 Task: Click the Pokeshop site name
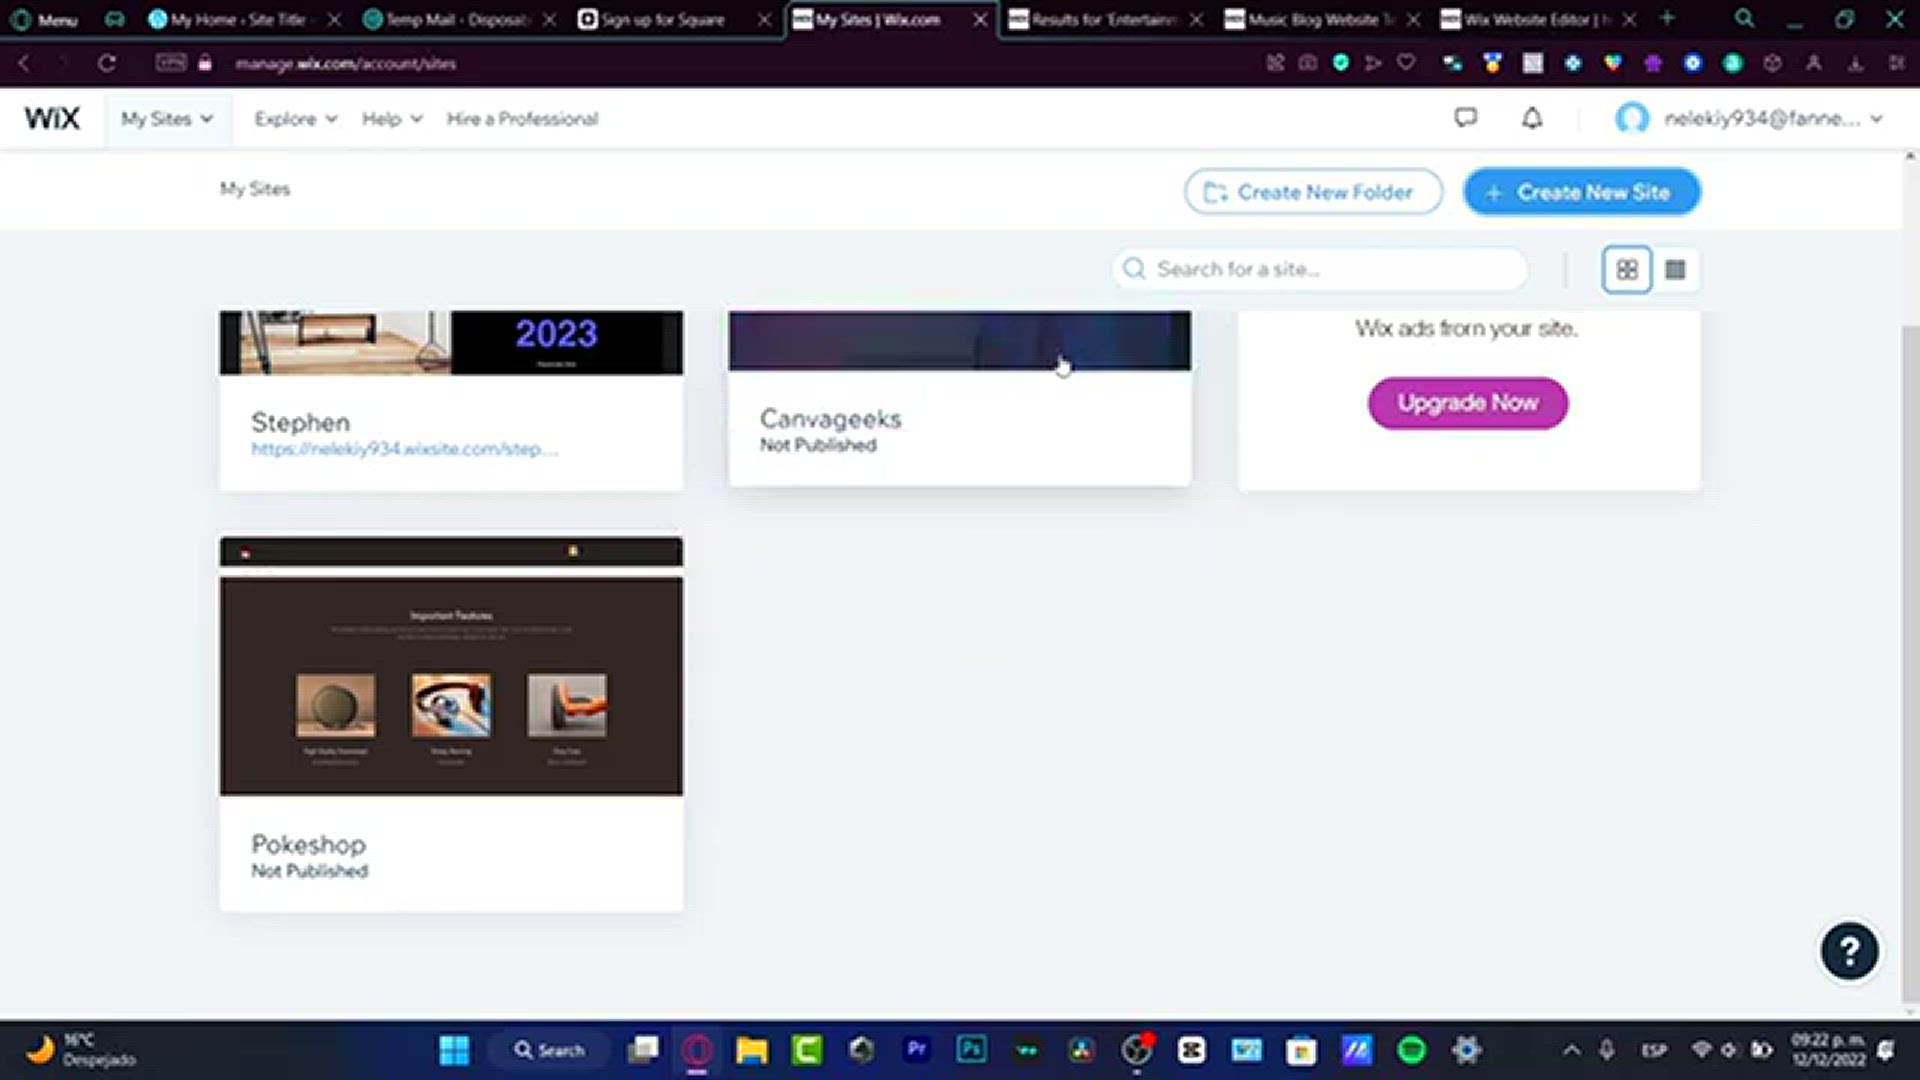click(x=308, y=844)
